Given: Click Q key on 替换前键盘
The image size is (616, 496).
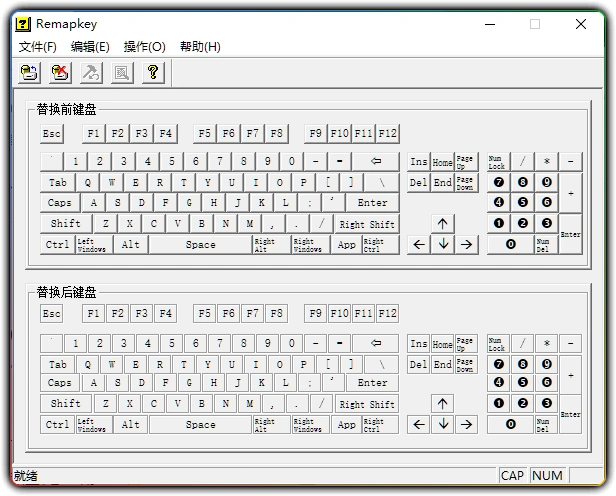Looking at the screenshot, I should [x=88, y=183].
